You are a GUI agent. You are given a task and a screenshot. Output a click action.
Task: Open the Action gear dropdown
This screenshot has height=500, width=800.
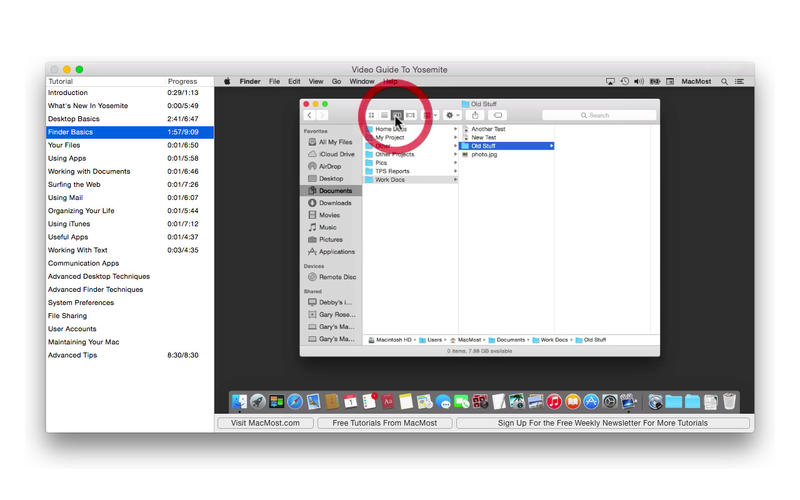tap(452, 115)
